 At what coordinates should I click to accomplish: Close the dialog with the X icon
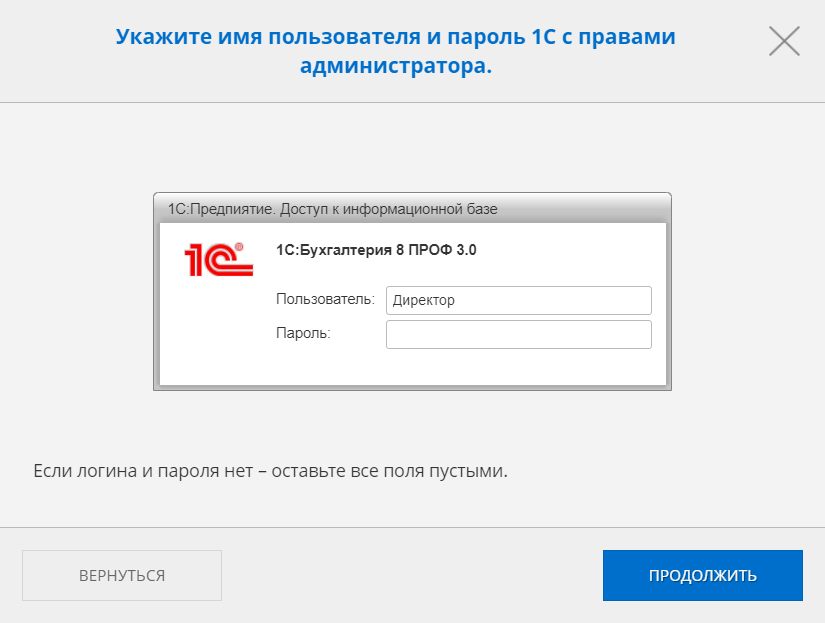click(x=784, y=40)
